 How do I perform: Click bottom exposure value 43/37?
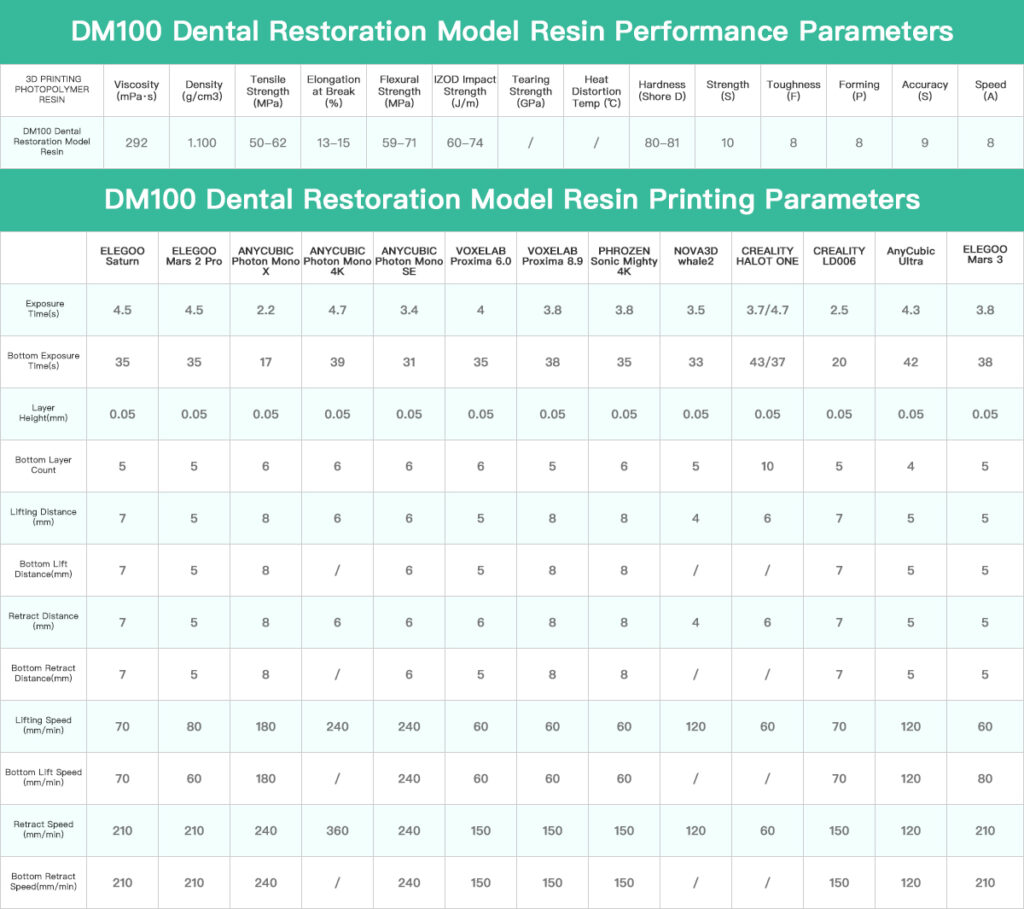767,362
